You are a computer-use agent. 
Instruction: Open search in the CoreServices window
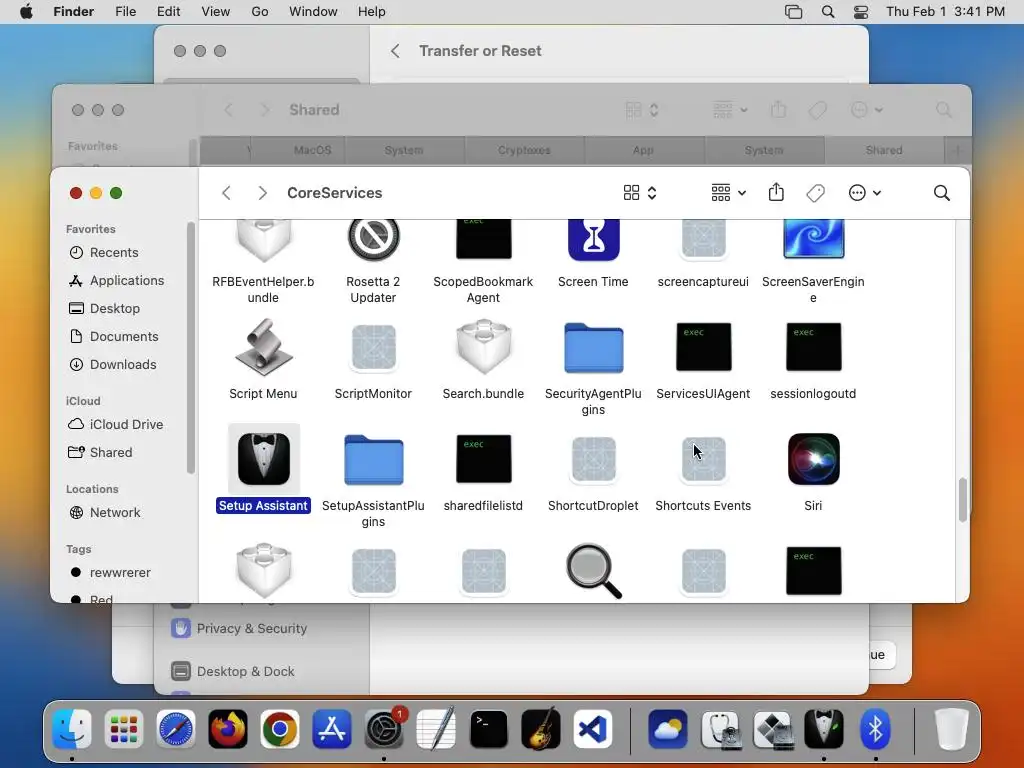[942, 193]
